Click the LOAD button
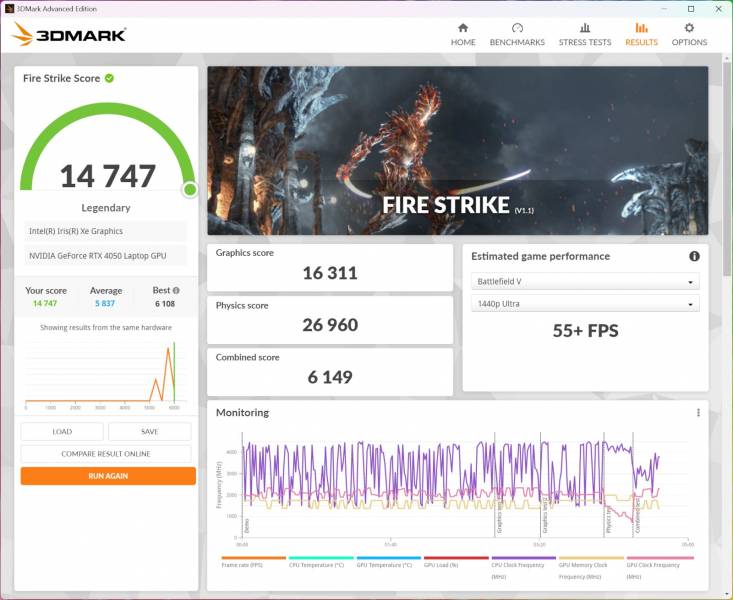Viewport: 733px width, 600px height. point(62,432)
